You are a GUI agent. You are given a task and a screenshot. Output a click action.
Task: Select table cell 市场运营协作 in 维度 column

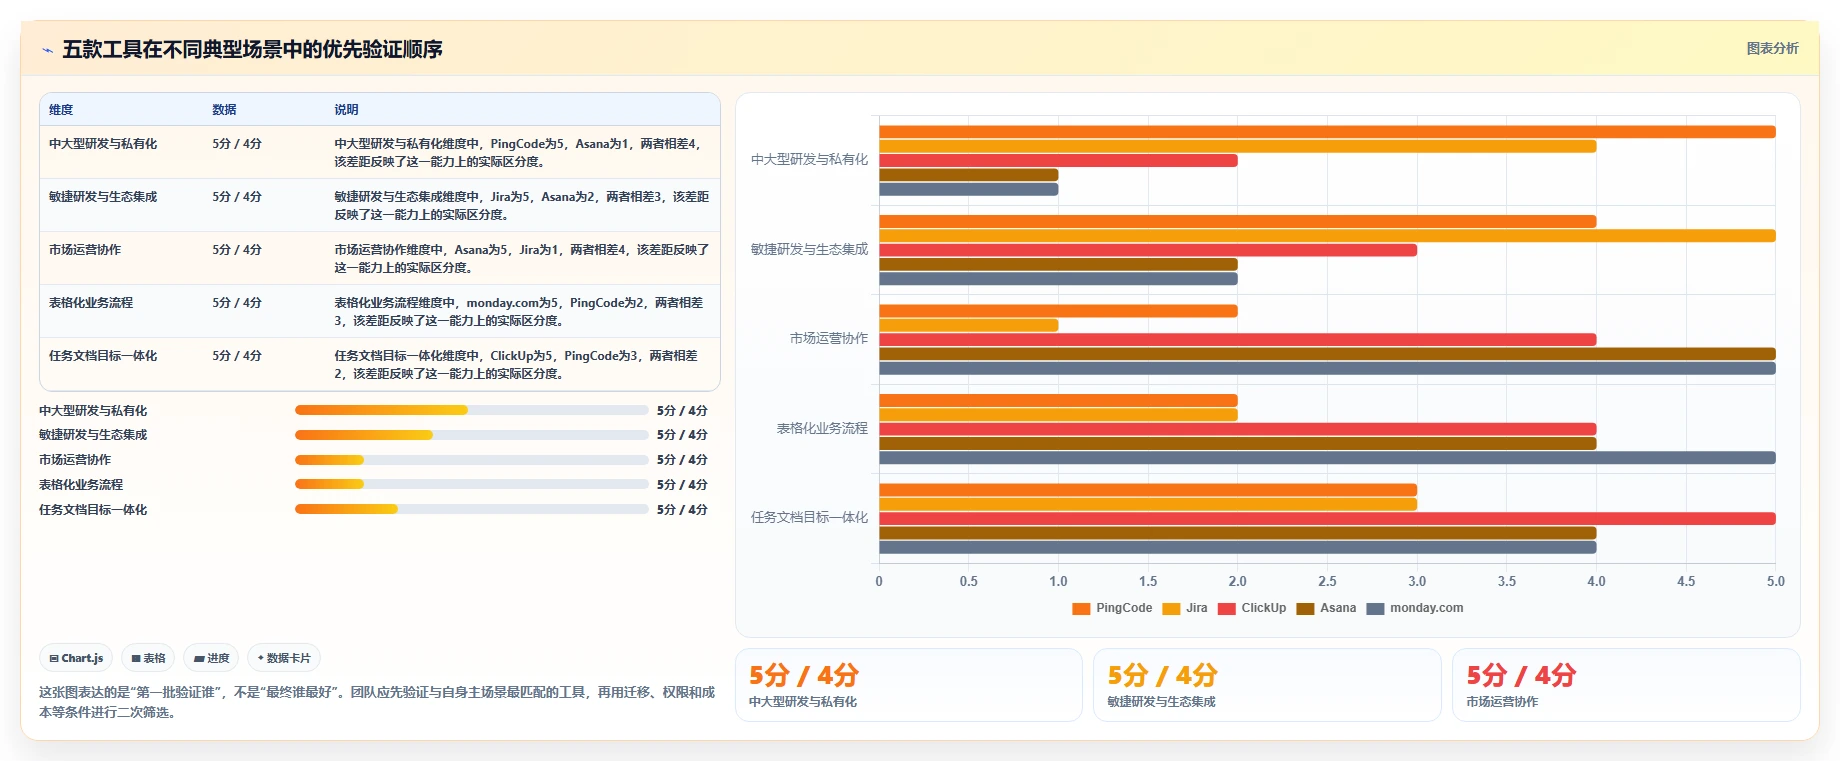point(85,250)
